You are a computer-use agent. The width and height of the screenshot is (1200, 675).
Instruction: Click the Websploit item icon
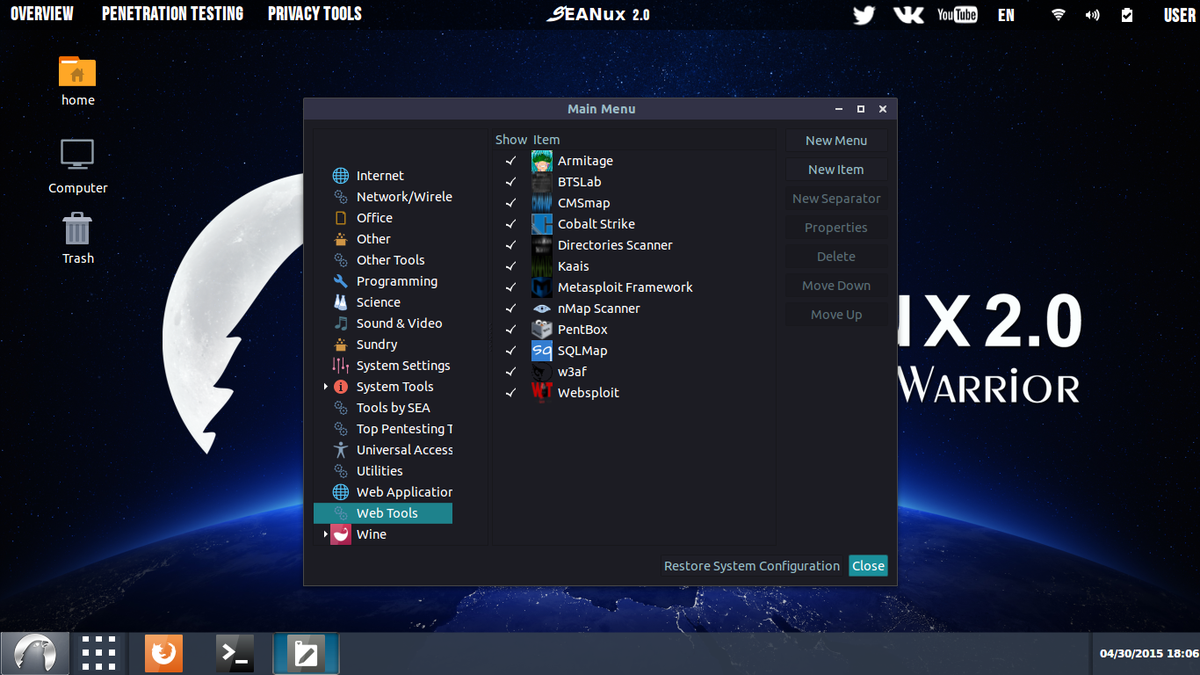click(541, 392)
